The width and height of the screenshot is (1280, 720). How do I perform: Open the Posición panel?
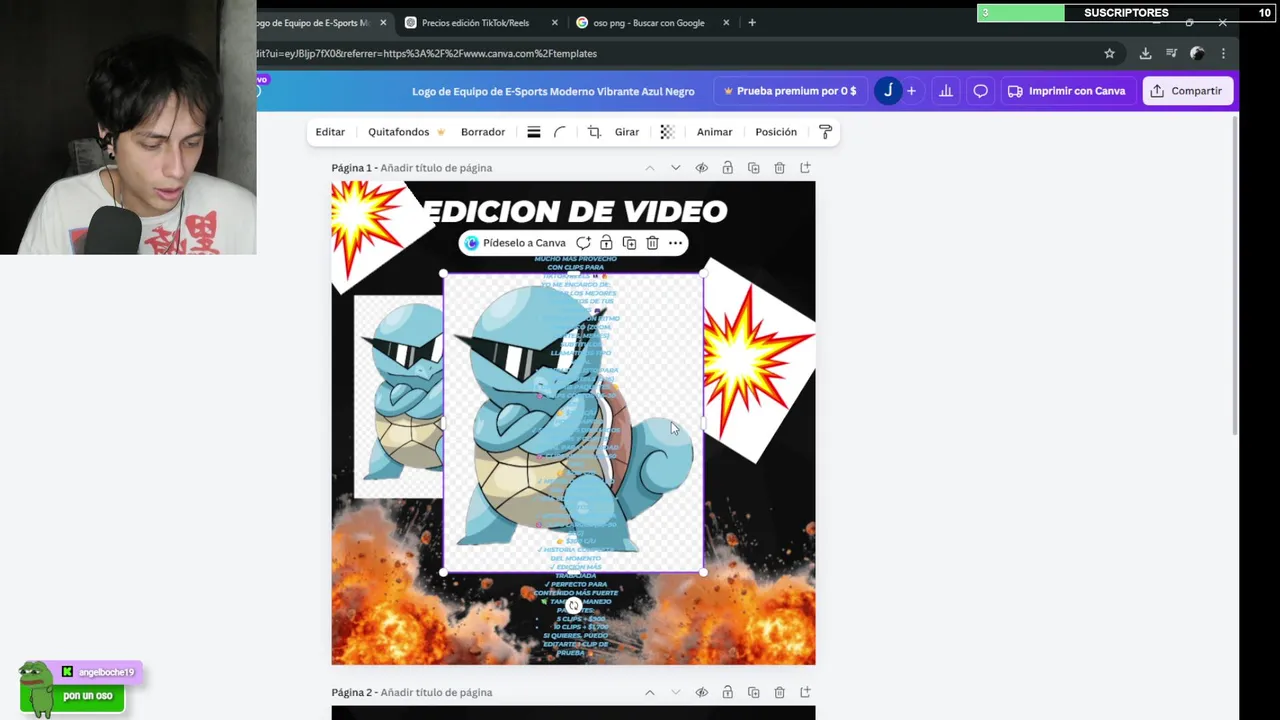(x=776, y=132)
